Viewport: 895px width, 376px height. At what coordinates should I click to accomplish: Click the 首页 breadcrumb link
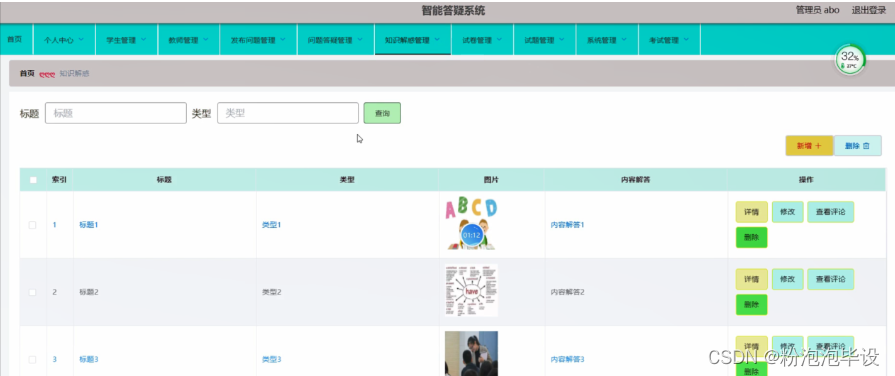pyautogui.click(x=27, y=74)
